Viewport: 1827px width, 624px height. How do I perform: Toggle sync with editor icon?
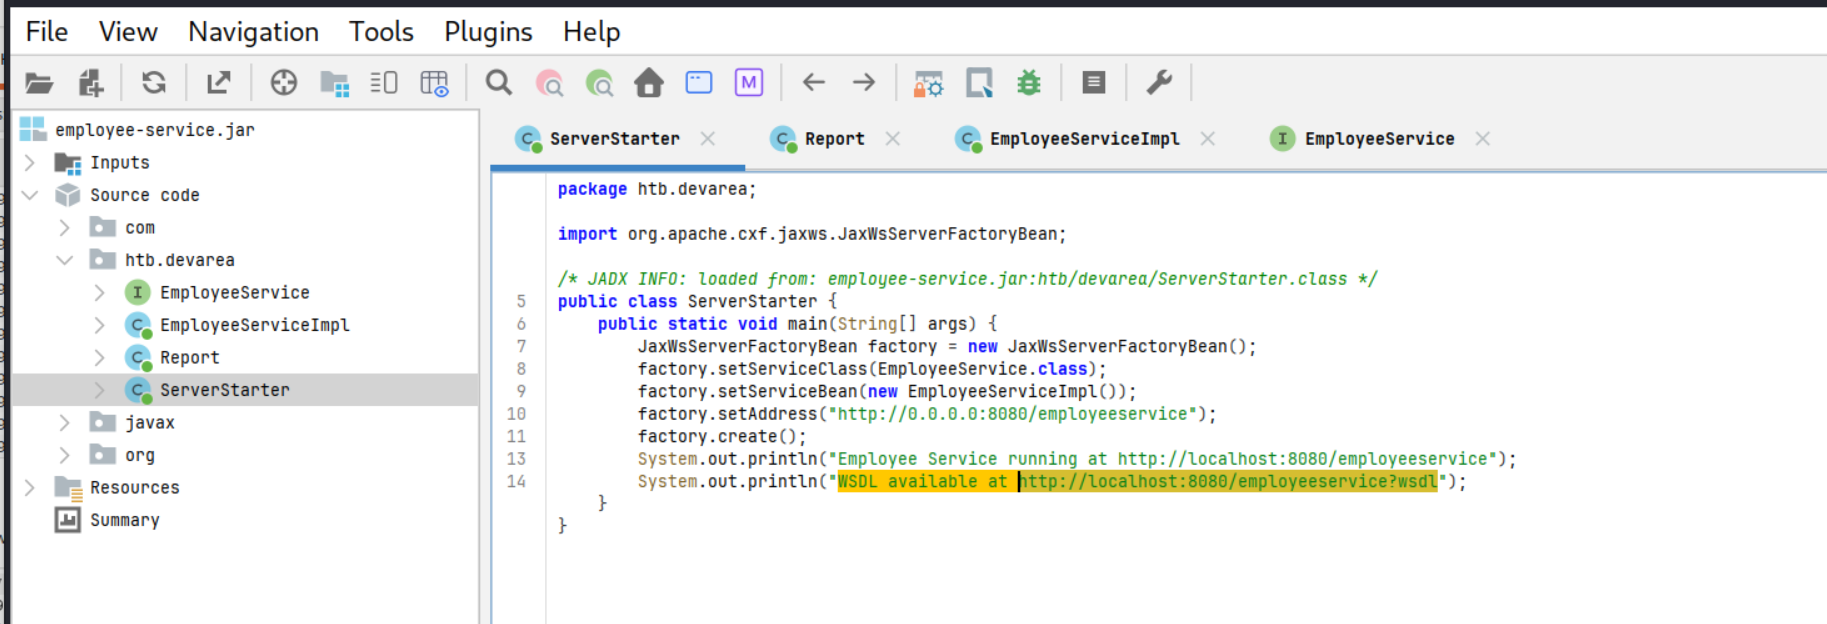(284, 83)
